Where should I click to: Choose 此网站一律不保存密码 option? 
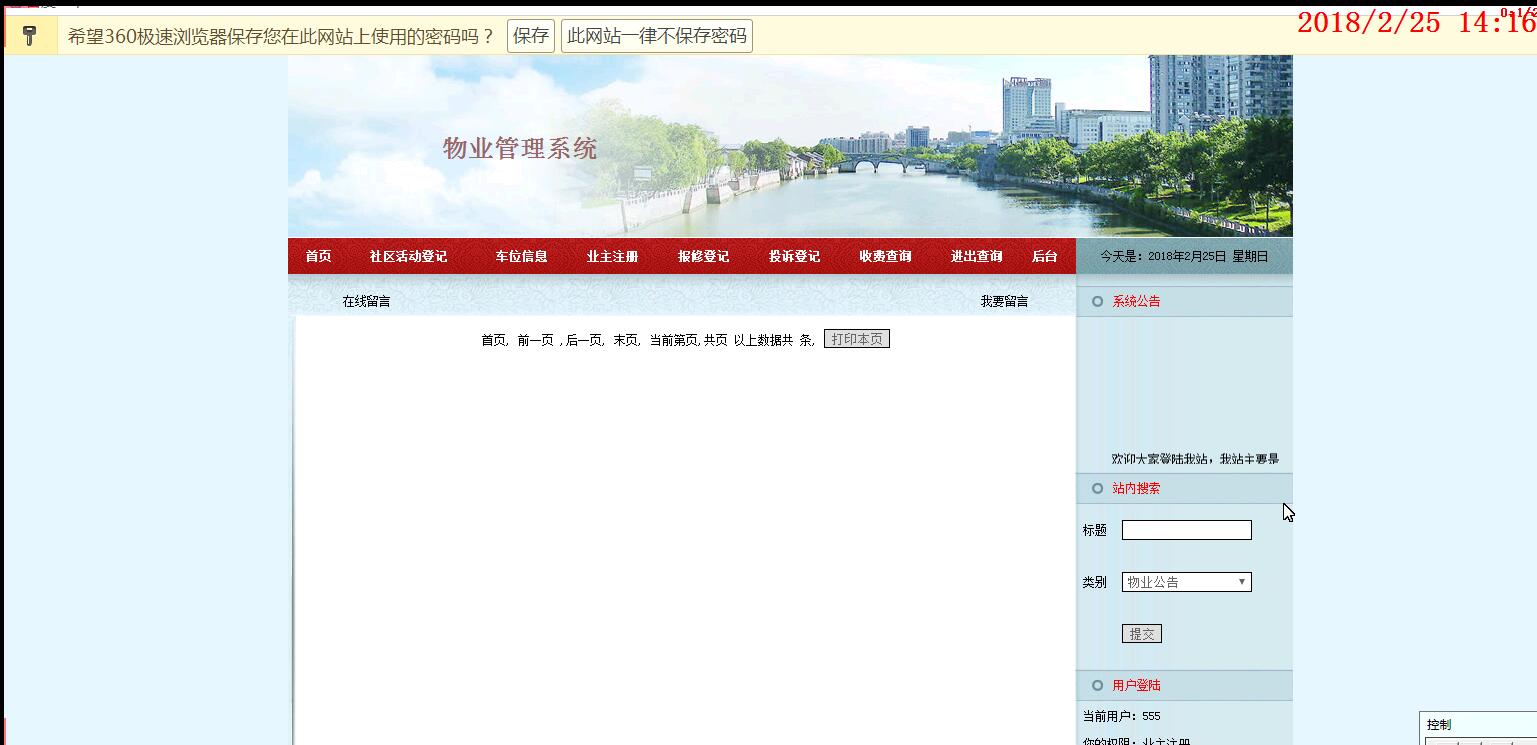656,36
